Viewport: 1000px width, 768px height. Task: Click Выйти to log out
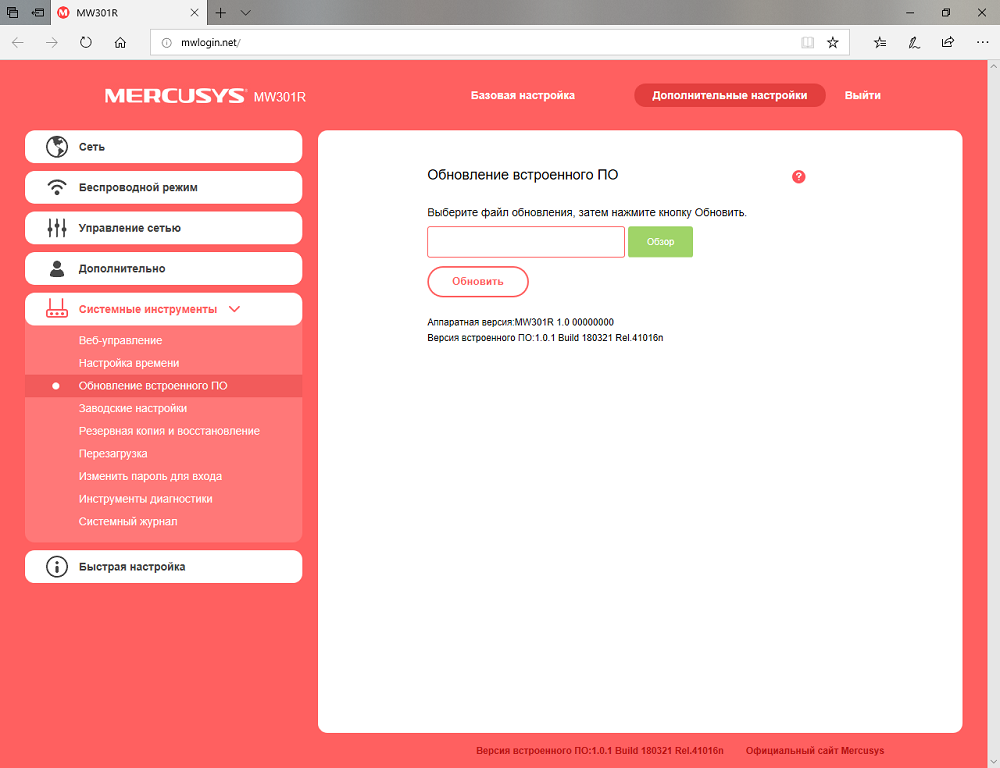pos(863,95)
